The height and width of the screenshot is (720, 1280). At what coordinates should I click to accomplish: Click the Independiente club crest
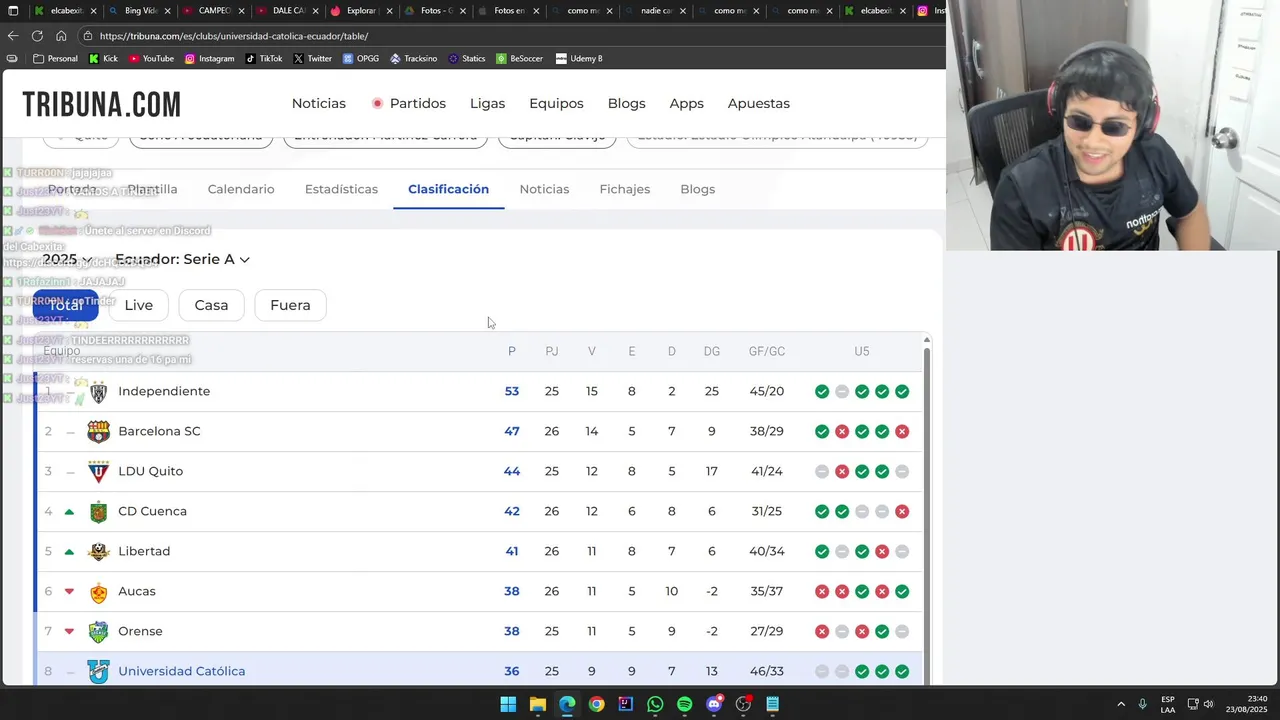pos(98,392)
